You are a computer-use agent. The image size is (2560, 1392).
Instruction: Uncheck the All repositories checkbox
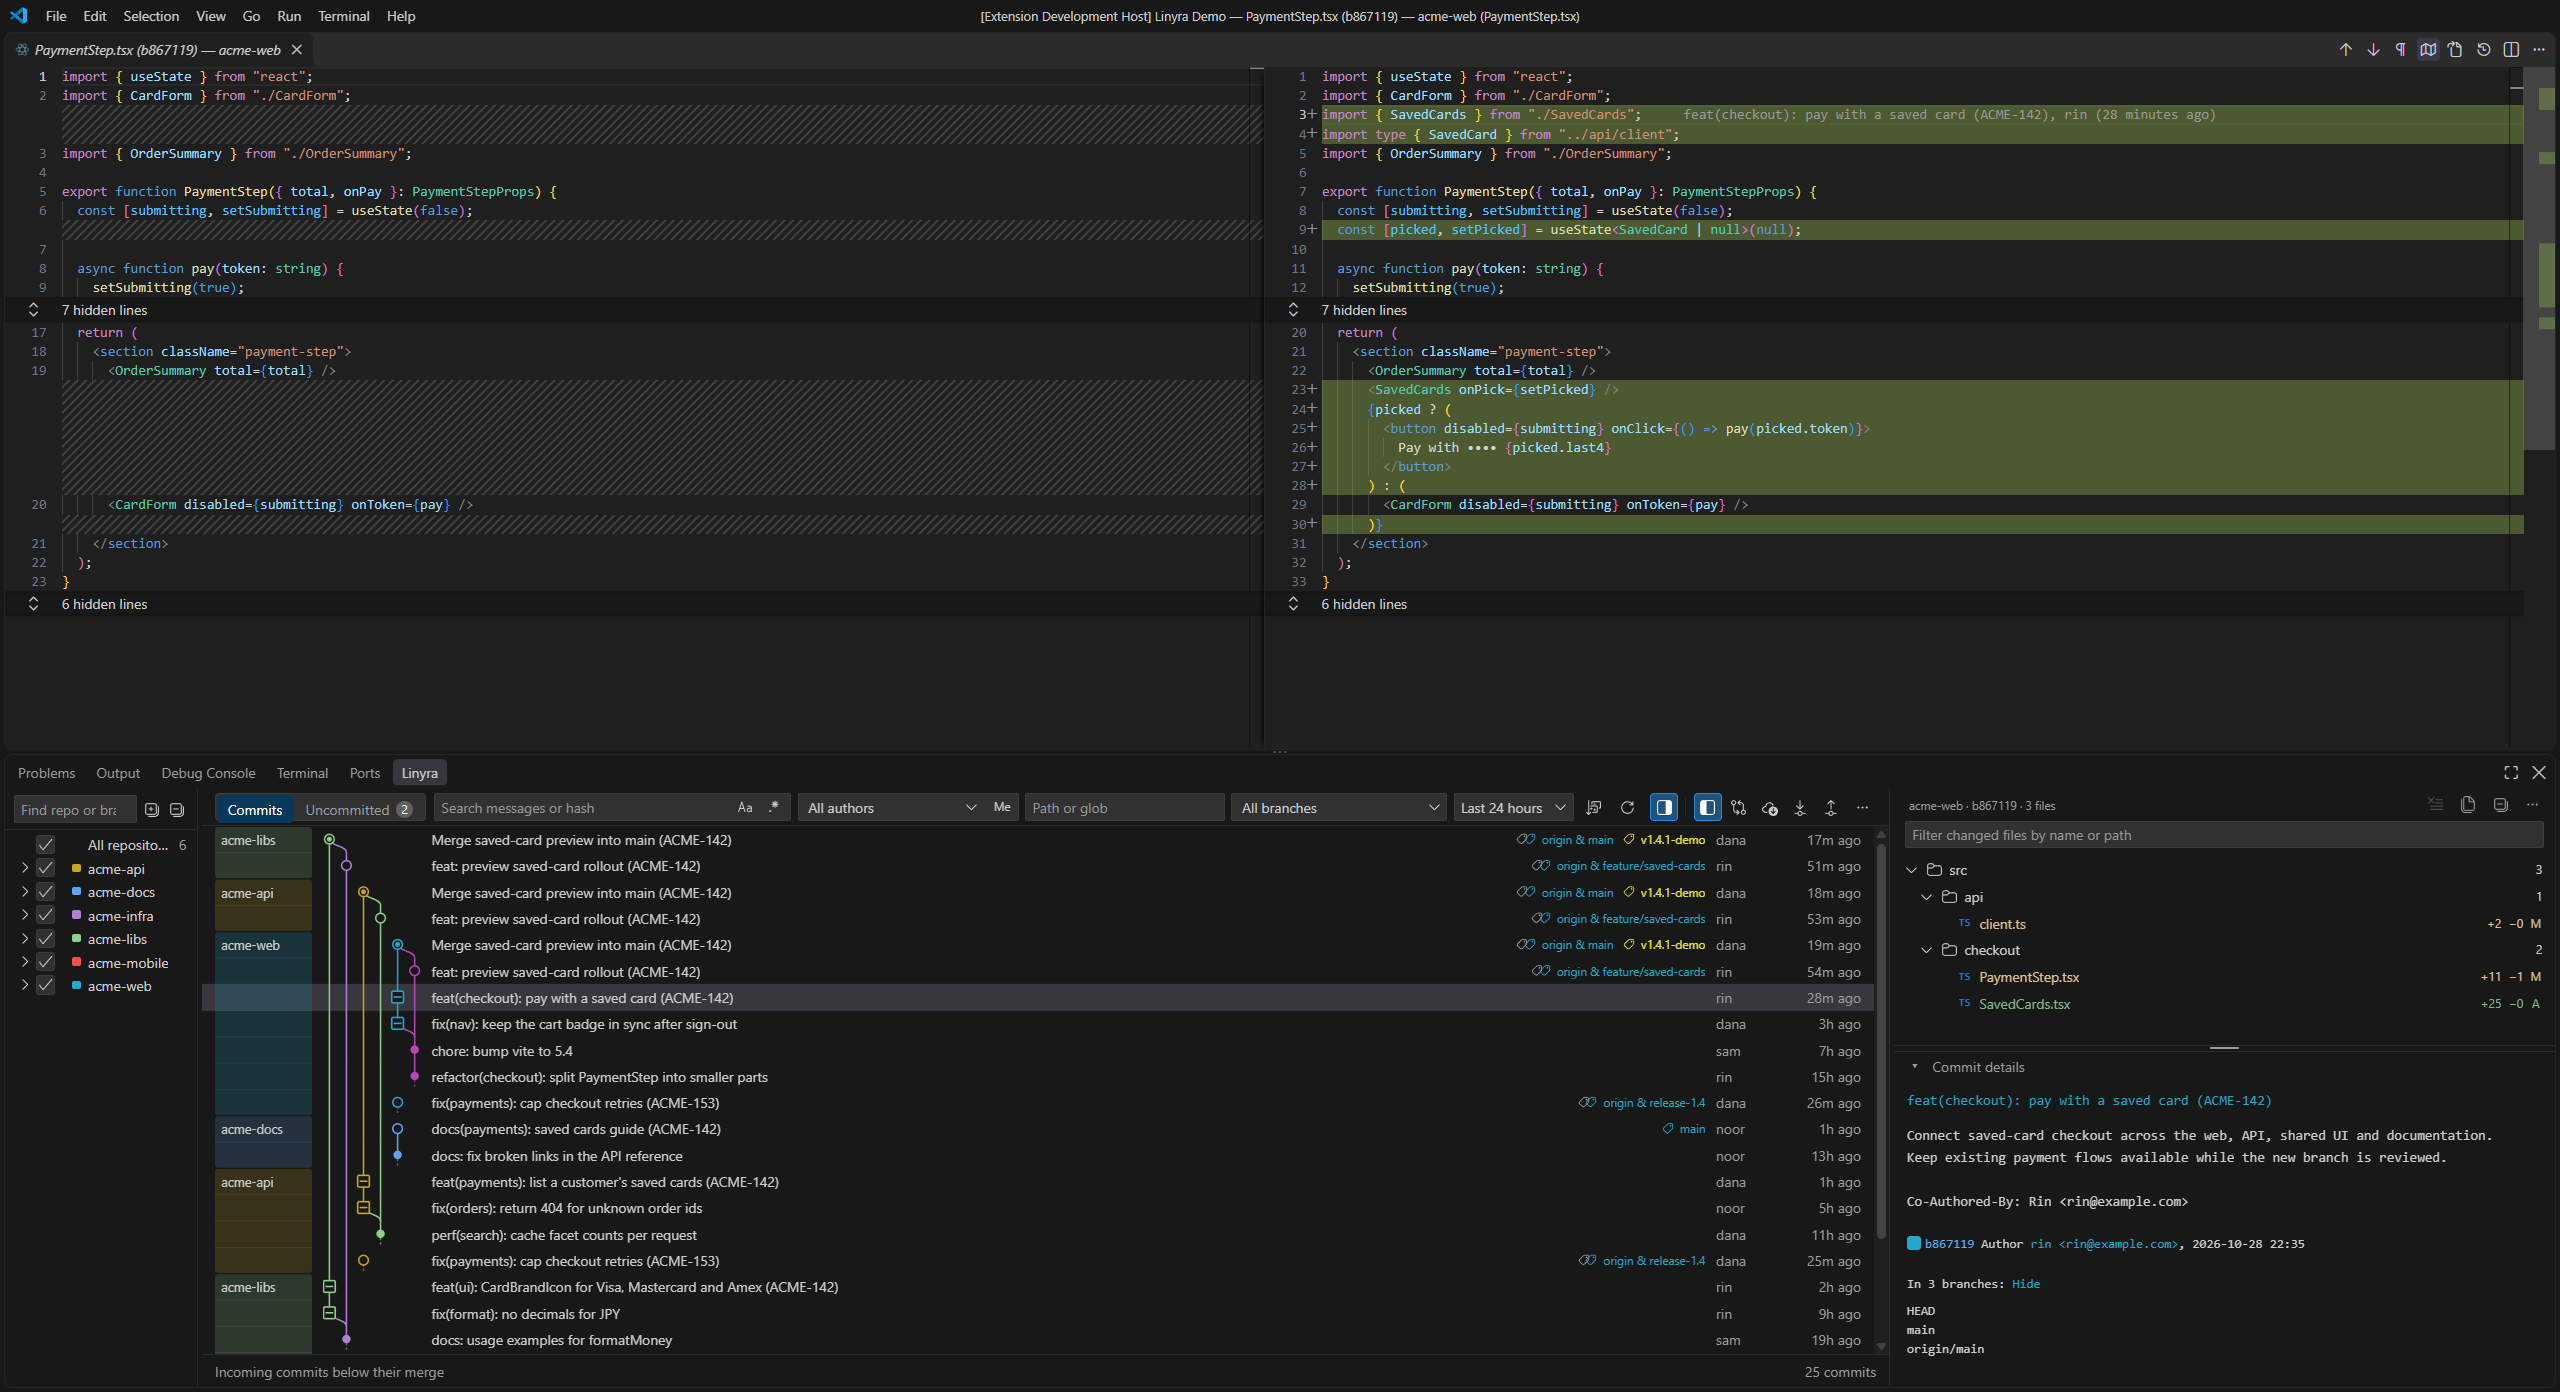(x=45, y=845)
